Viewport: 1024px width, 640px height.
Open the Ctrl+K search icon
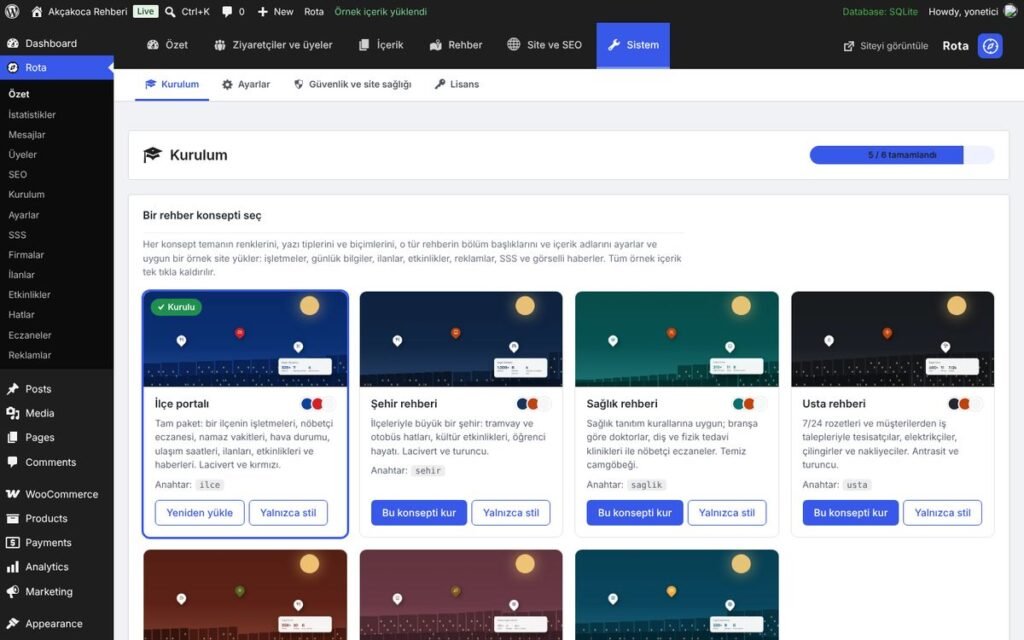tap(170, 12)
